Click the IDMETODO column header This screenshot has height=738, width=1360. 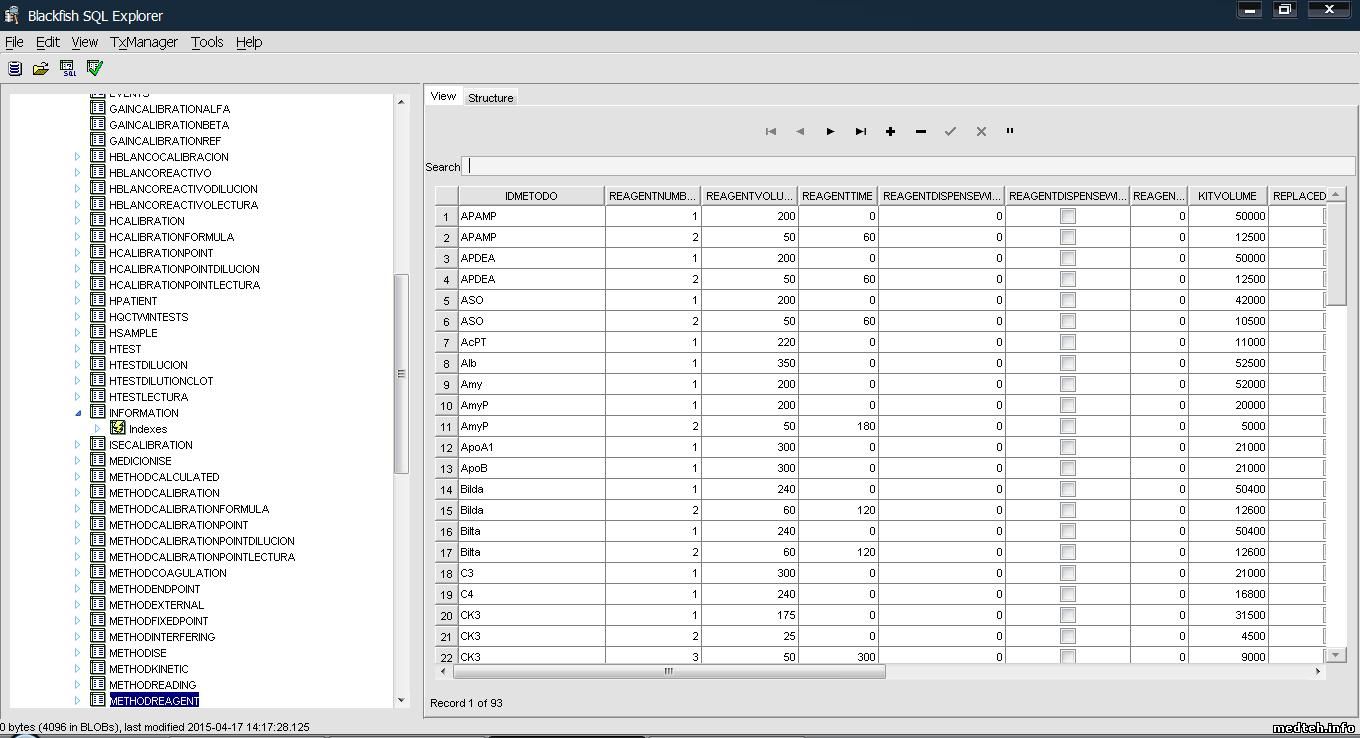click(x=531, y=196)
